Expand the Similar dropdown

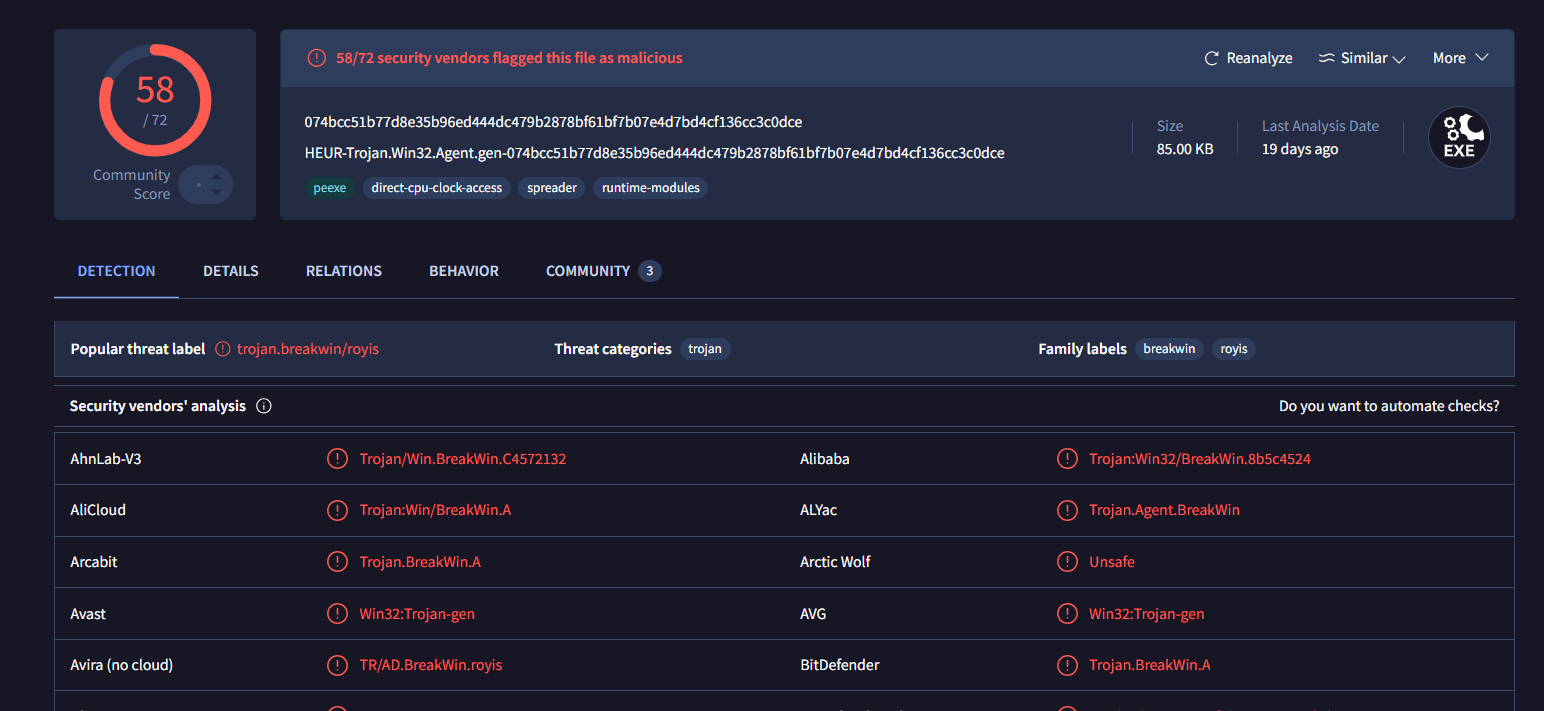pyautogui.click(x=1362, y=58)
